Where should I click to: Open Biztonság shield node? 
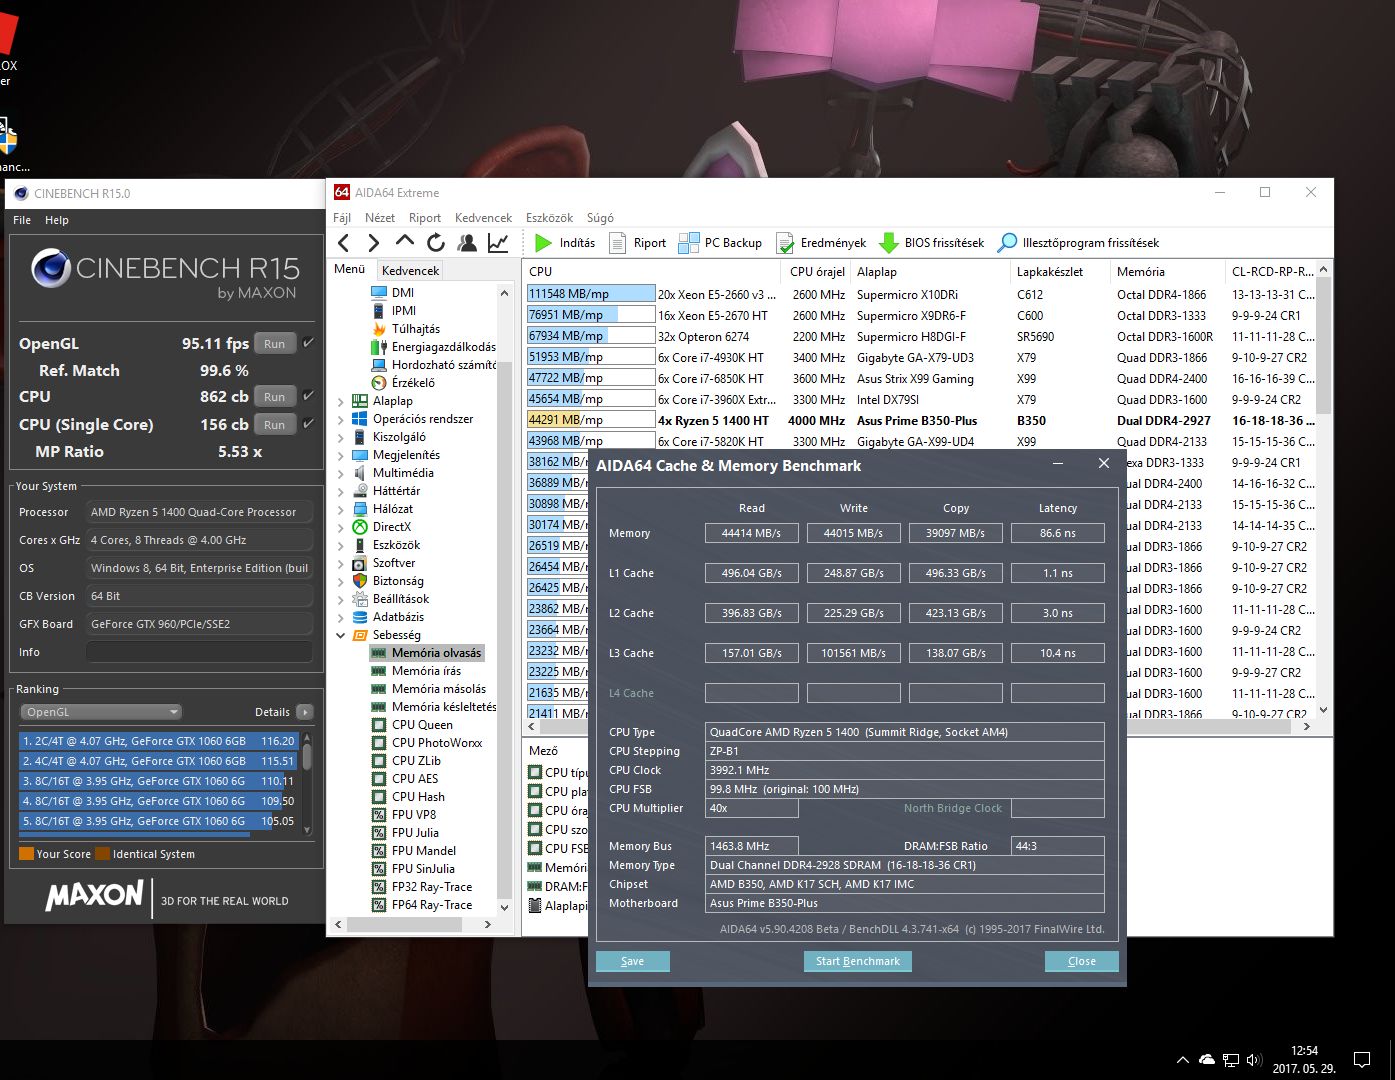(397, 581)
